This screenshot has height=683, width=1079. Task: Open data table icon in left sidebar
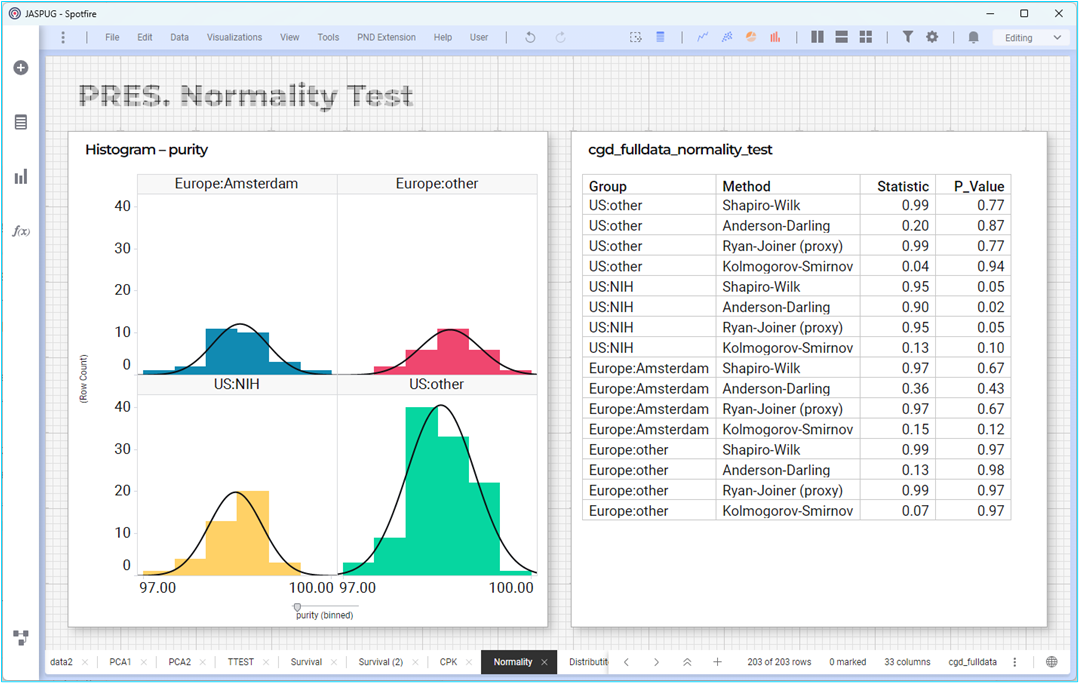click(21, 122)
